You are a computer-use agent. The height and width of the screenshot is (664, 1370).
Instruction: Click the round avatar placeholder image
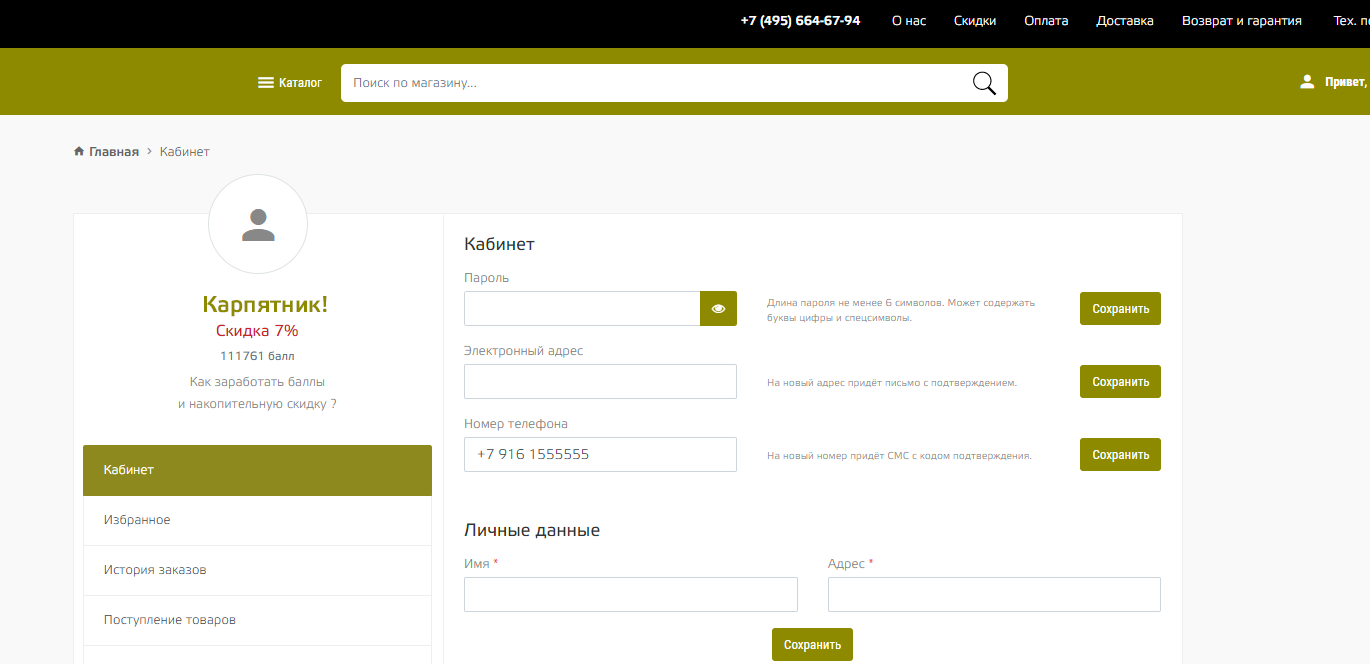[x=258, y=225]
